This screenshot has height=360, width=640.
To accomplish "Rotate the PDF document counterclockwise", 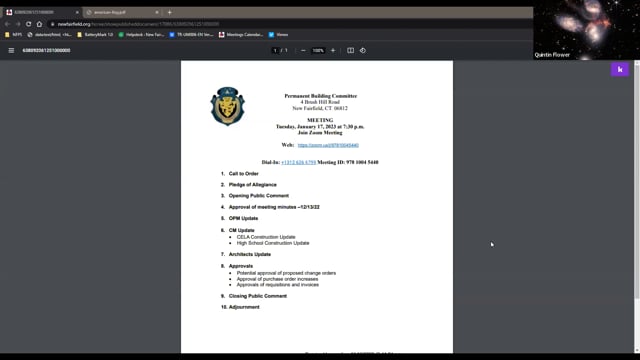I will click(x=363, y=51).
